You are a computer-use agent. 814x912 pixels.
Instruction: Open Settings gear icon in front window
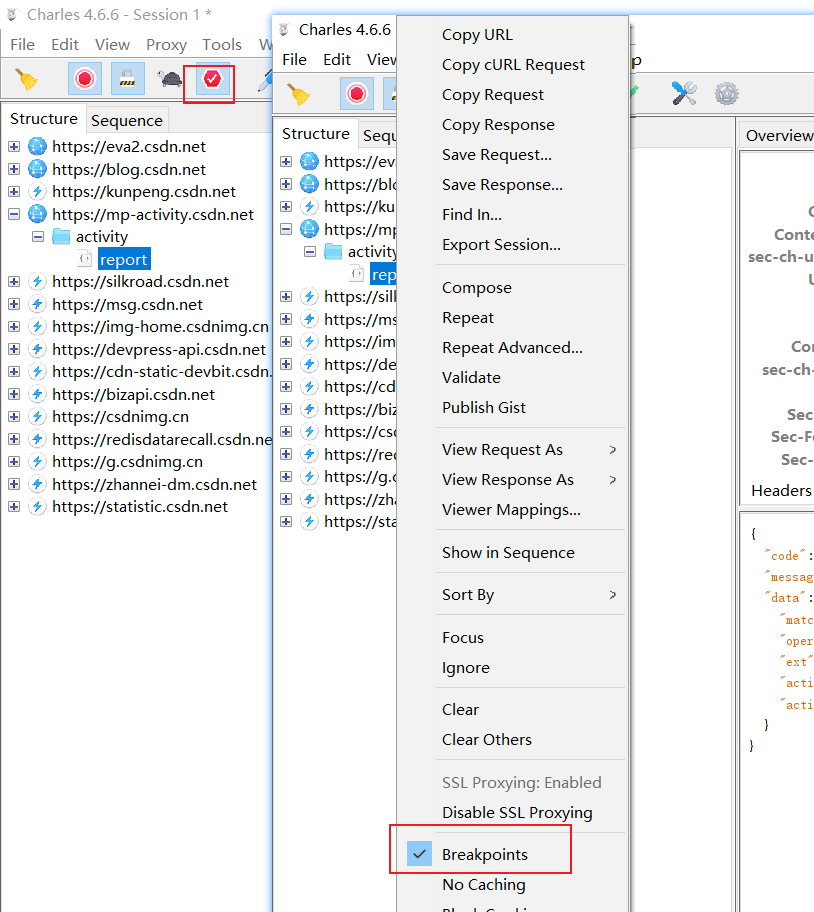(726, 94)
